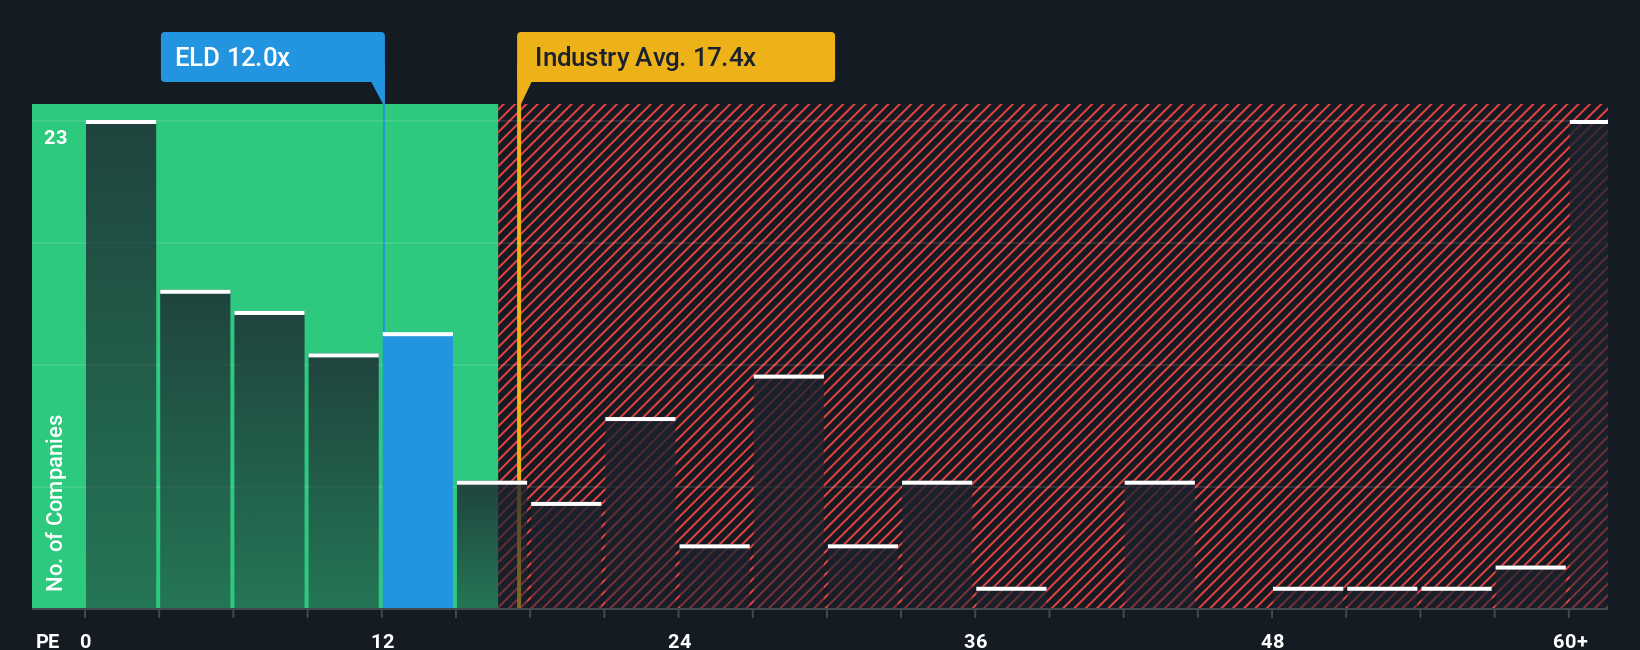Select the blue ELD histogram bar
Viewport: 1640px width, 650px height.
pos(418,470)
